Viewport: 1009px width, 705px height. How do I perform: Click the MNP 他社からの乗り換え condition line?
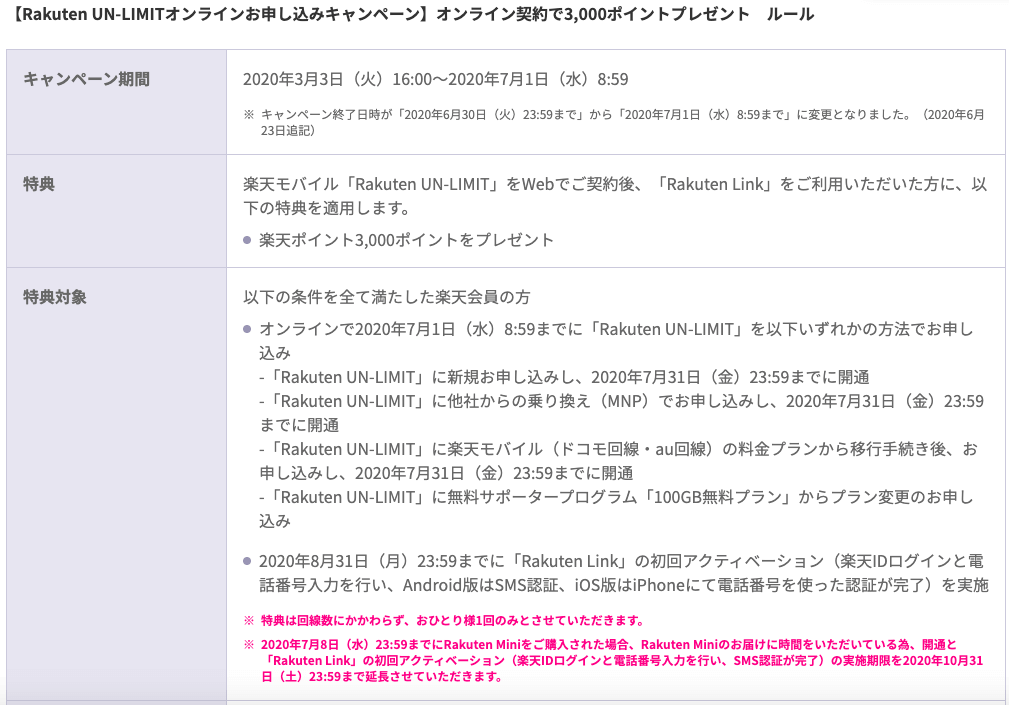click(622, 413)
